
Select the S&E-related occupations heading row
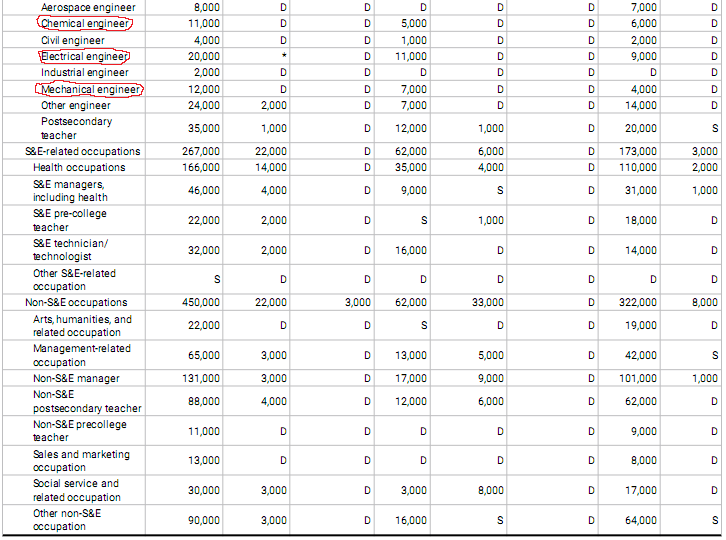point(362,151)
